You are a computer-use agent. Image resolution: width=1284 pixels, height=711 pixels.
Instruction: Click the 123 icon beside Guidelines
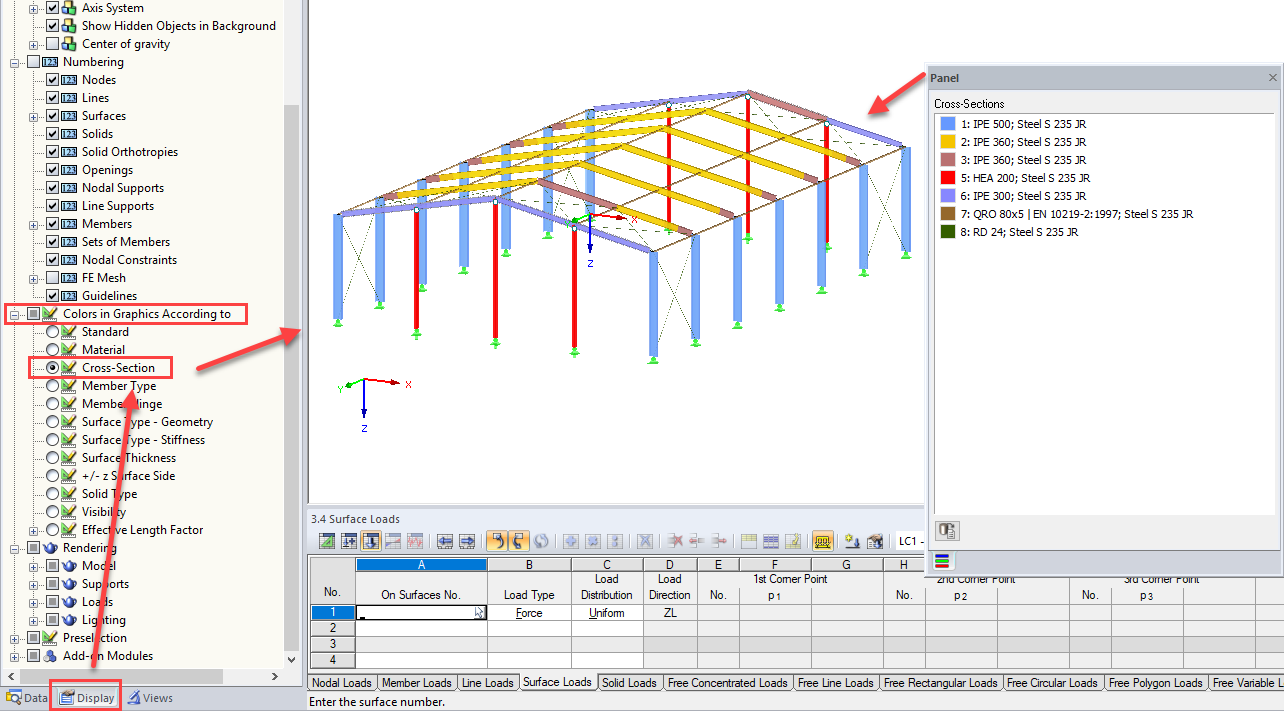click(69, 296)
